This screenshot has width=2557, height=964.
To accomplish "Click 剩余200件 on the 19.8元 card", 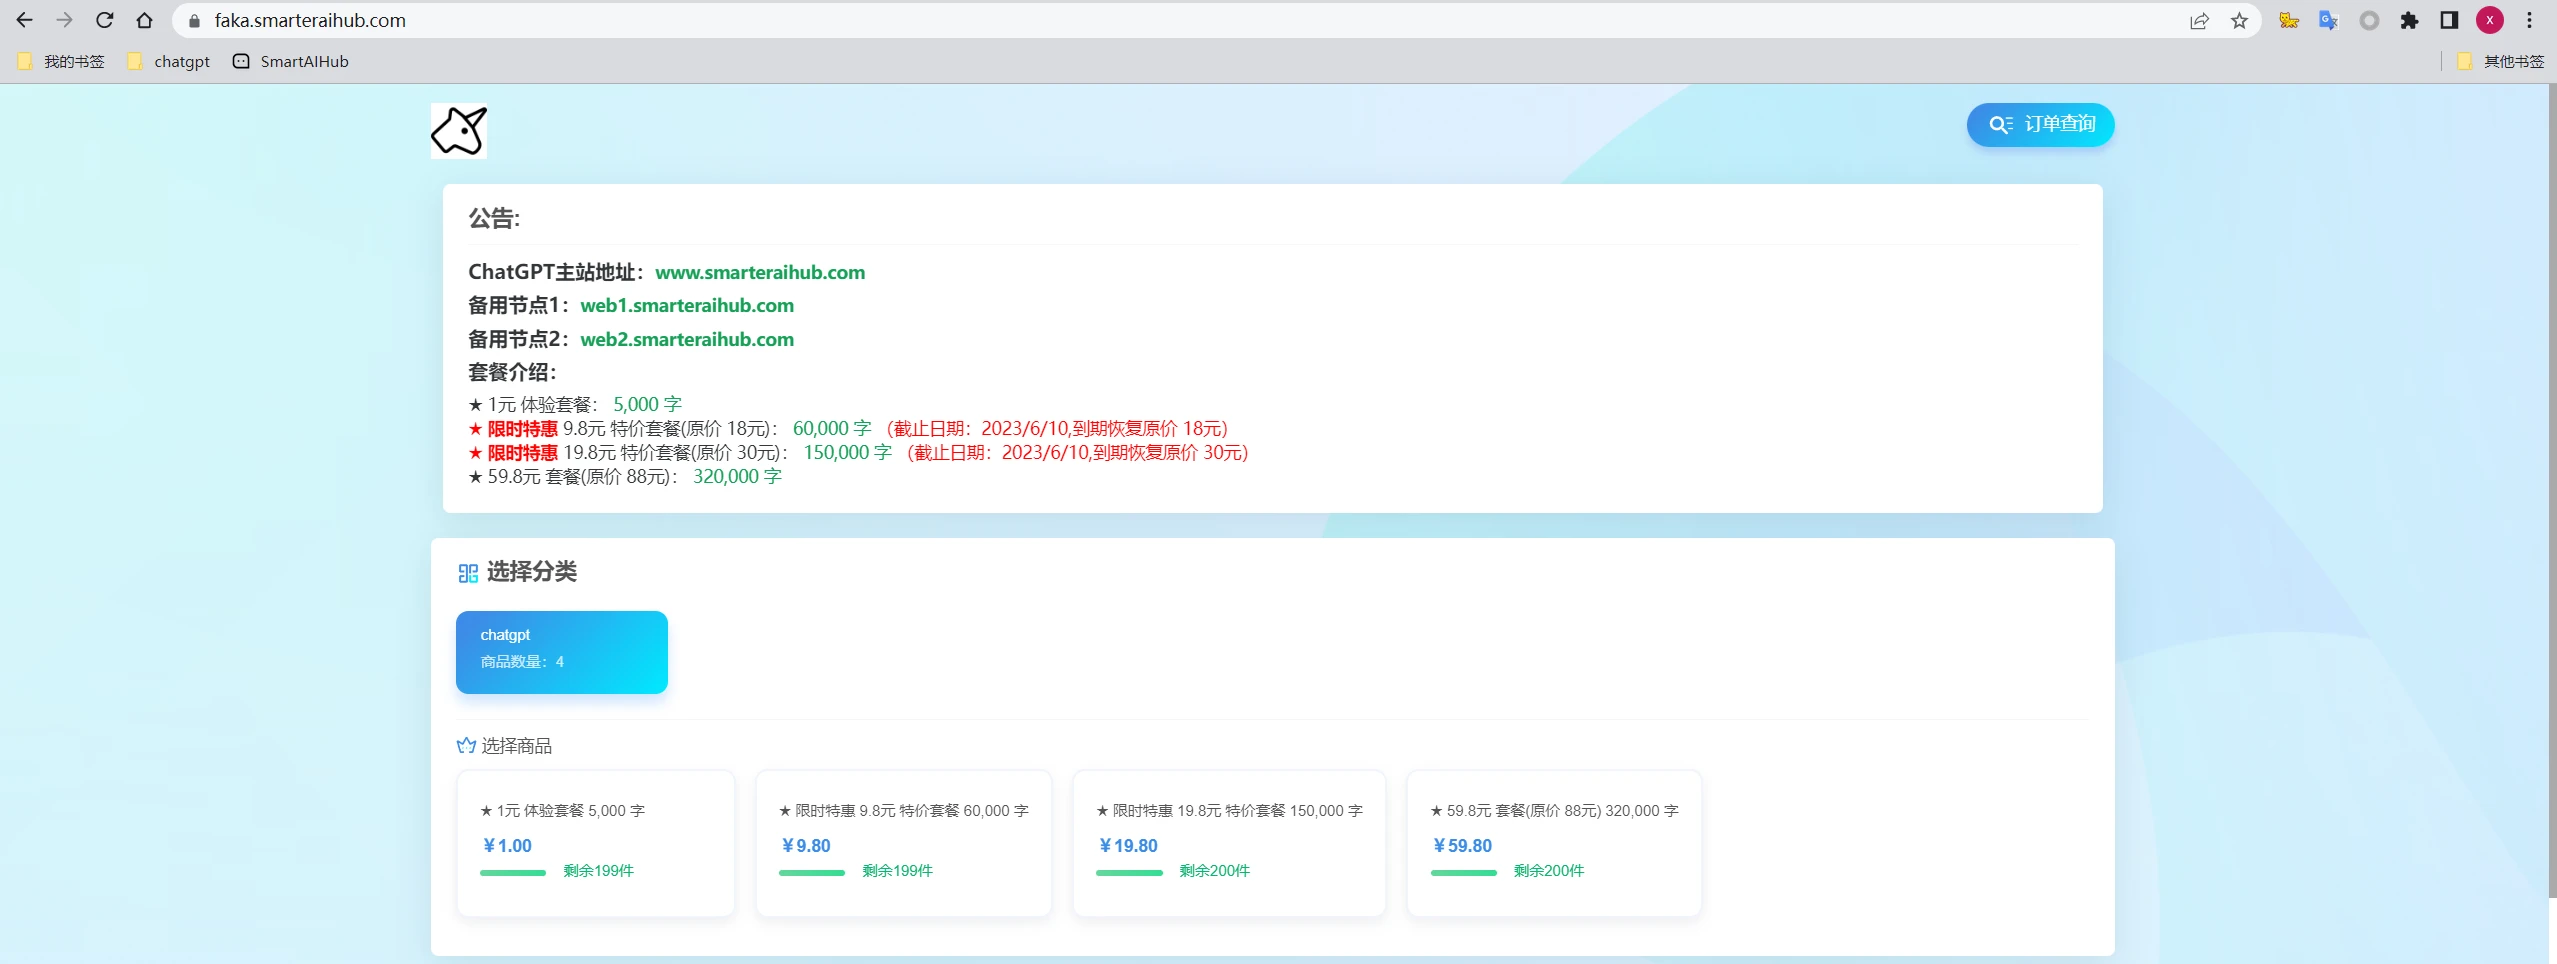I will (1214, 871).
